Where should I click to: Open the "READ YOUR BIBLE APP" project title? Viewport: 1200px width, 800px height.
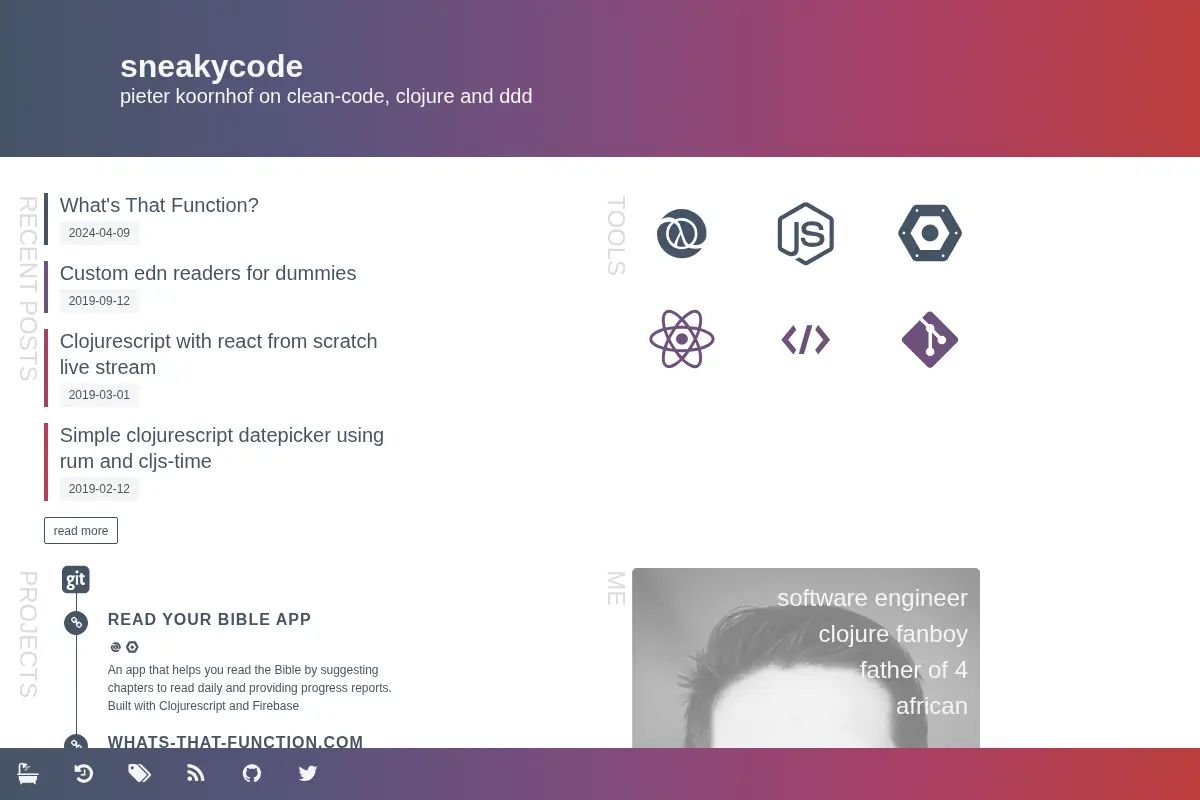(210, 620)
